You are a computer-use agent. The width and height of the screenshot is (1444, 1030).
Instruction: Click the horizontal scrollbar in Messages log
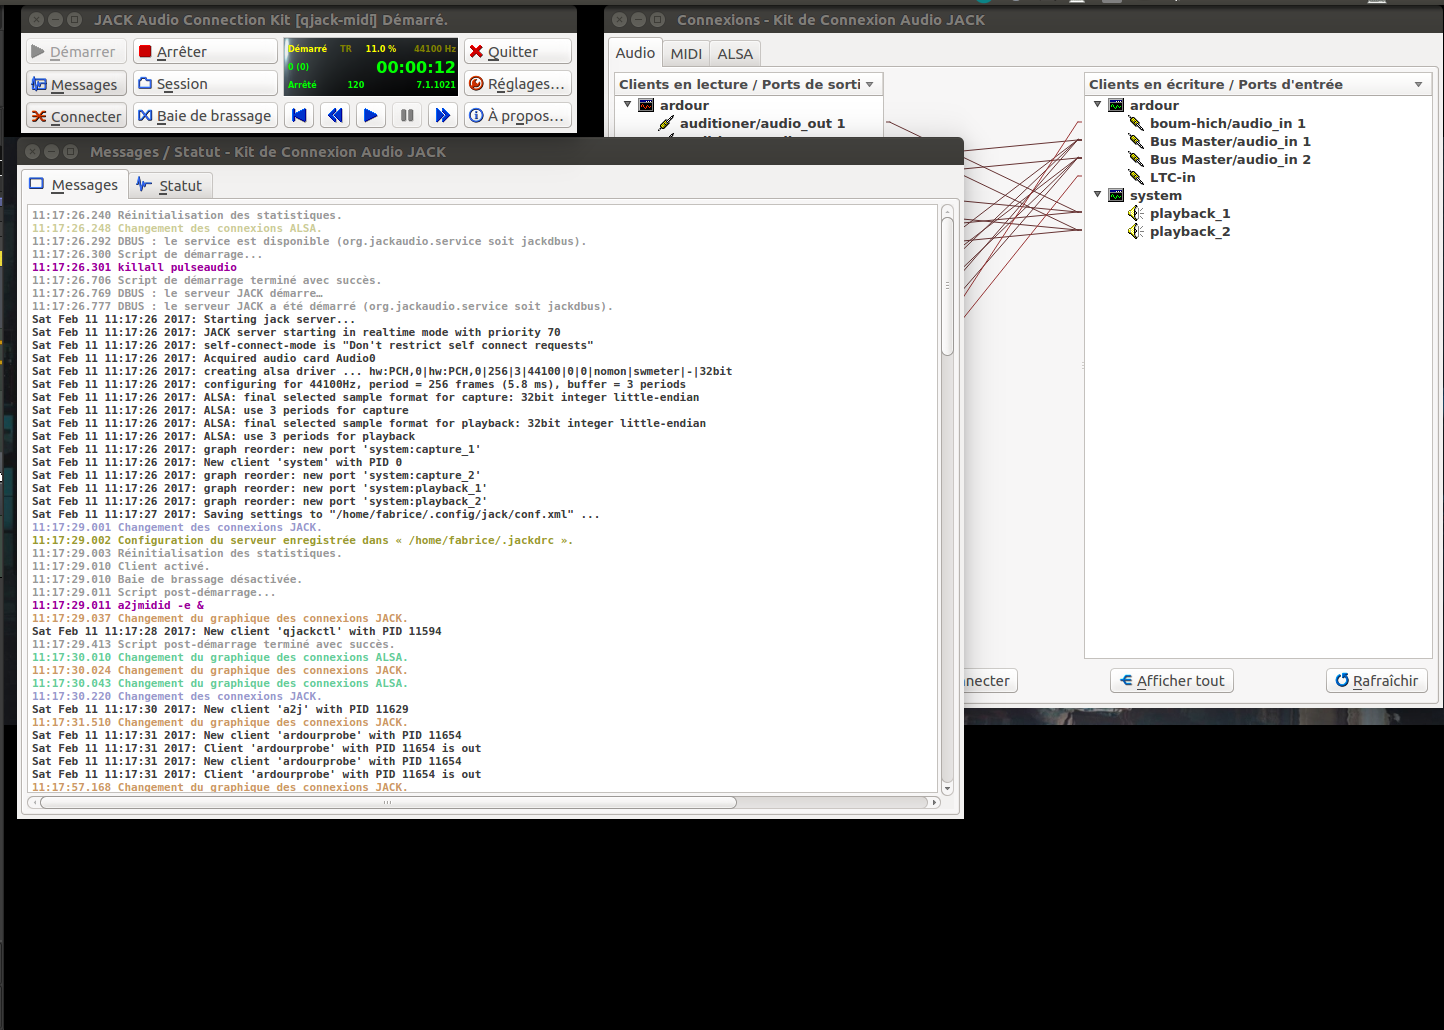pyautogui.click(x=388, y=802)
